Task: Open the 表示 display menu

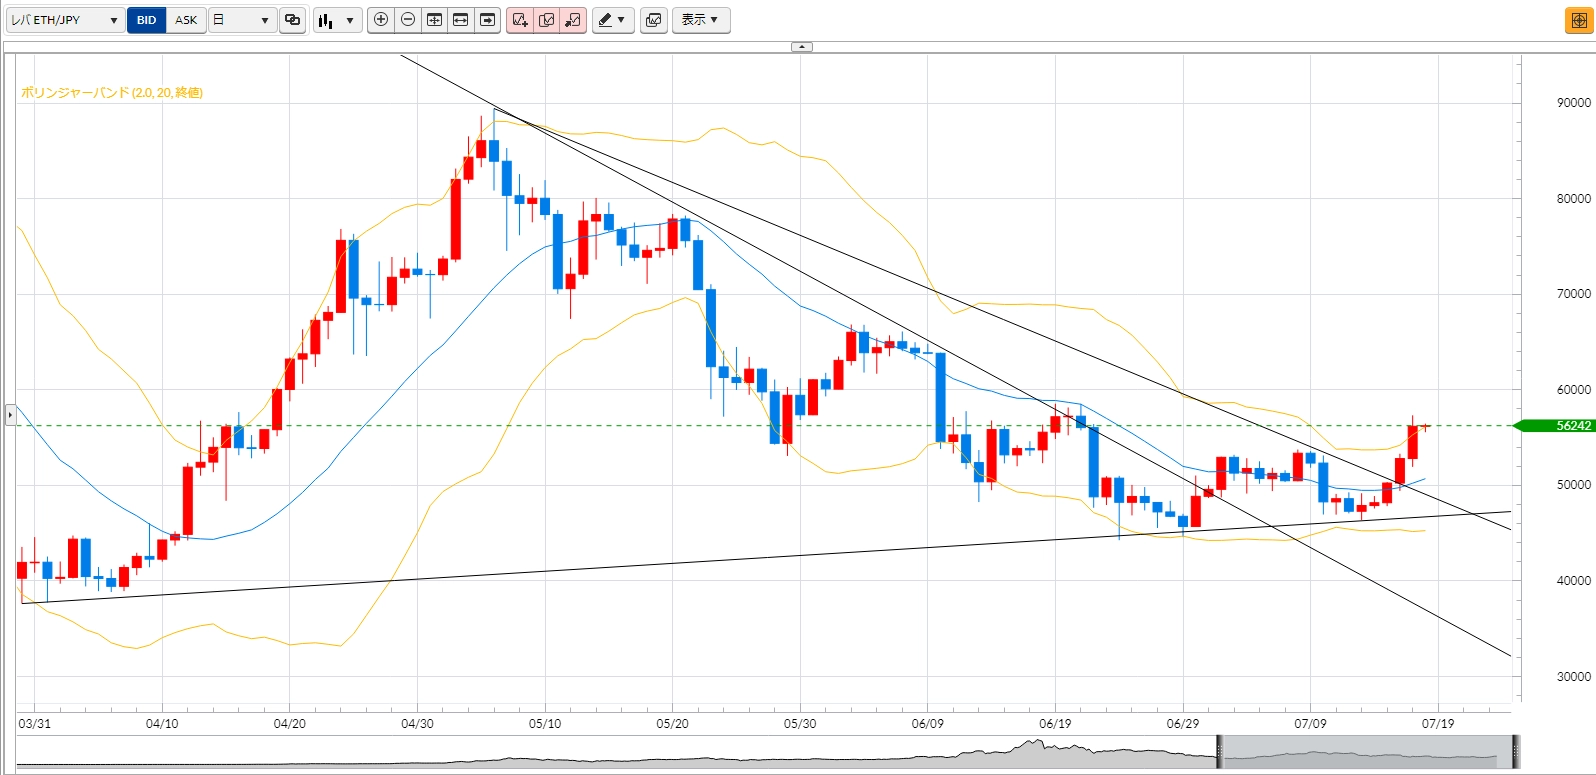Action: point(701,20)
